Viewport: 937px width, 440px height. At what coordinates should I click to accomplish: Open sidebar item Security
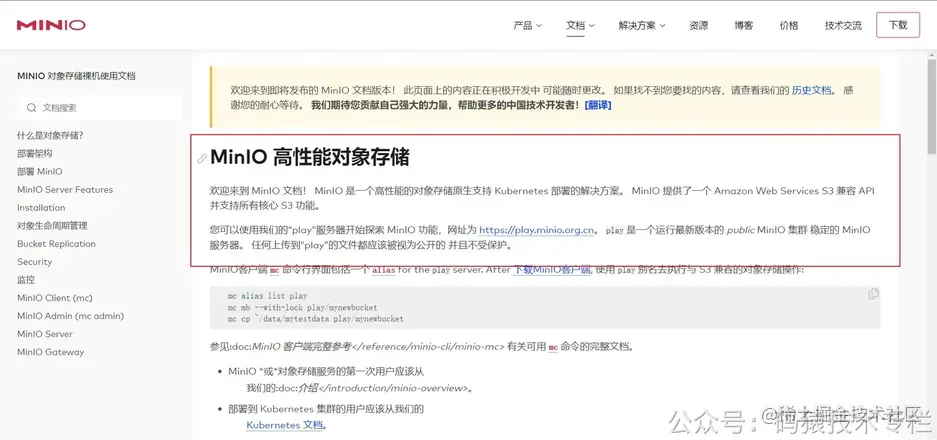(x=35, y=262)
